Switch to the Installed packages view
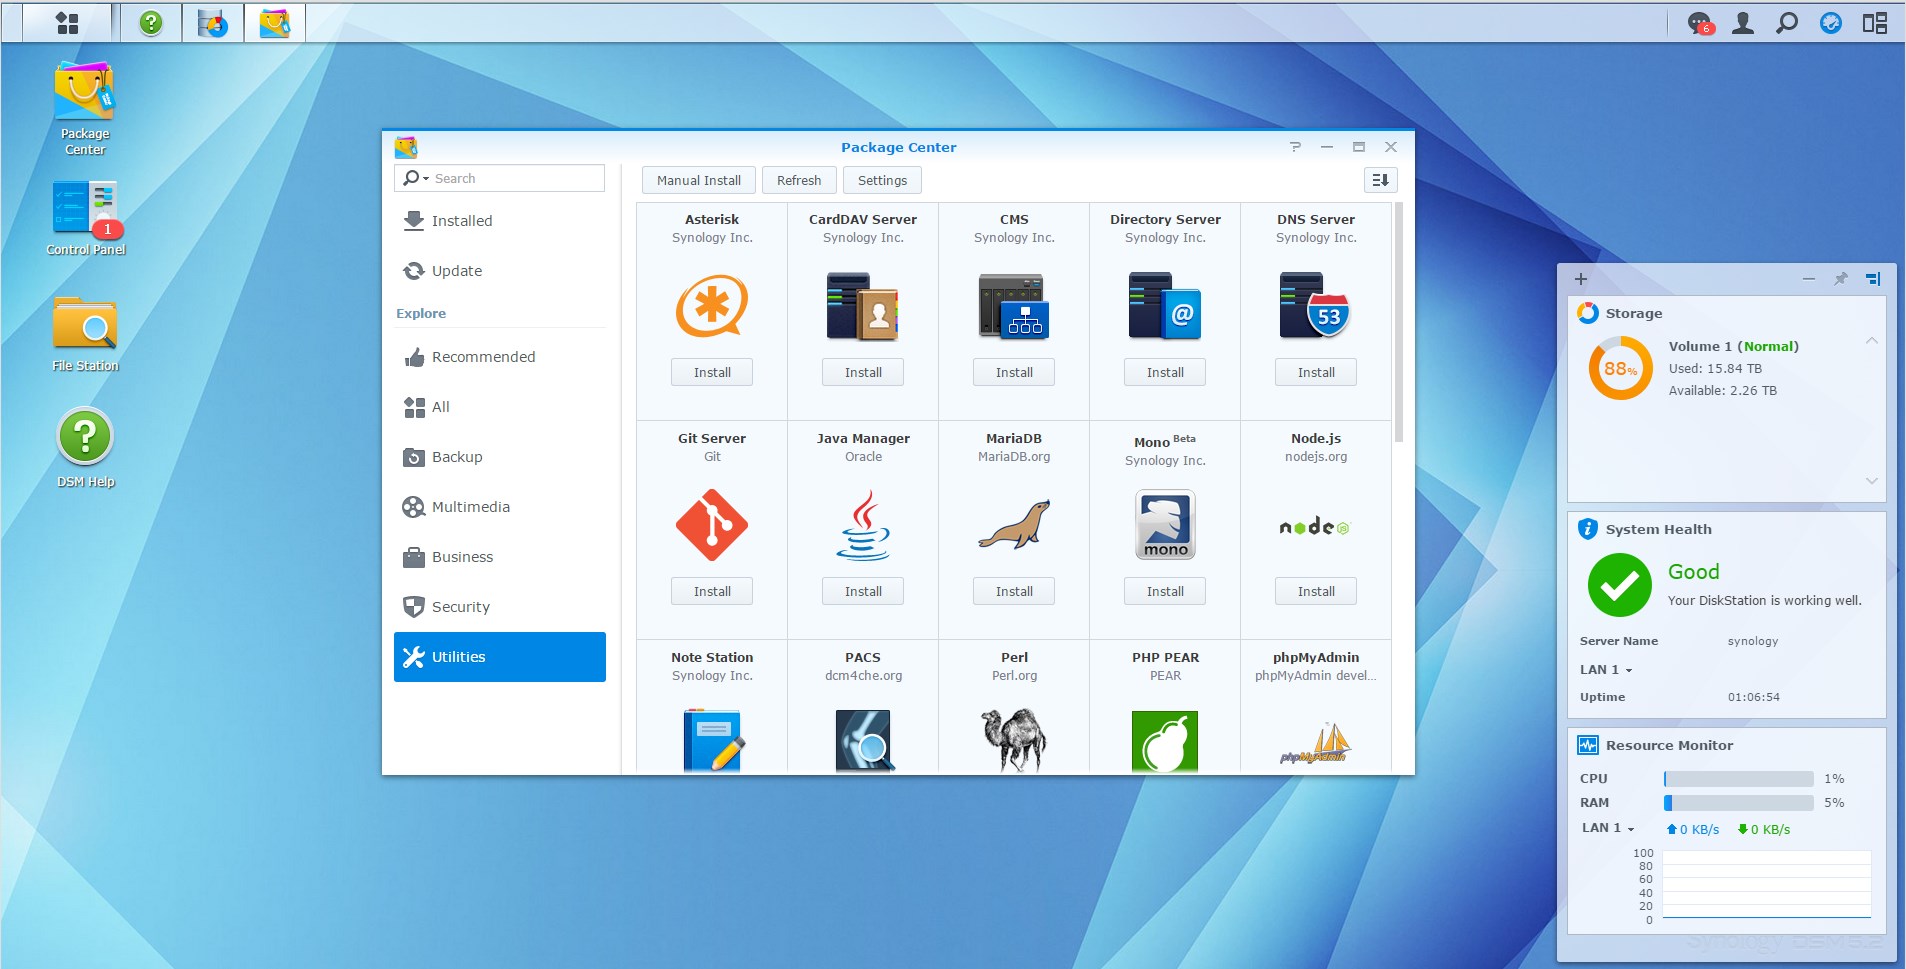 click(461, 220)
